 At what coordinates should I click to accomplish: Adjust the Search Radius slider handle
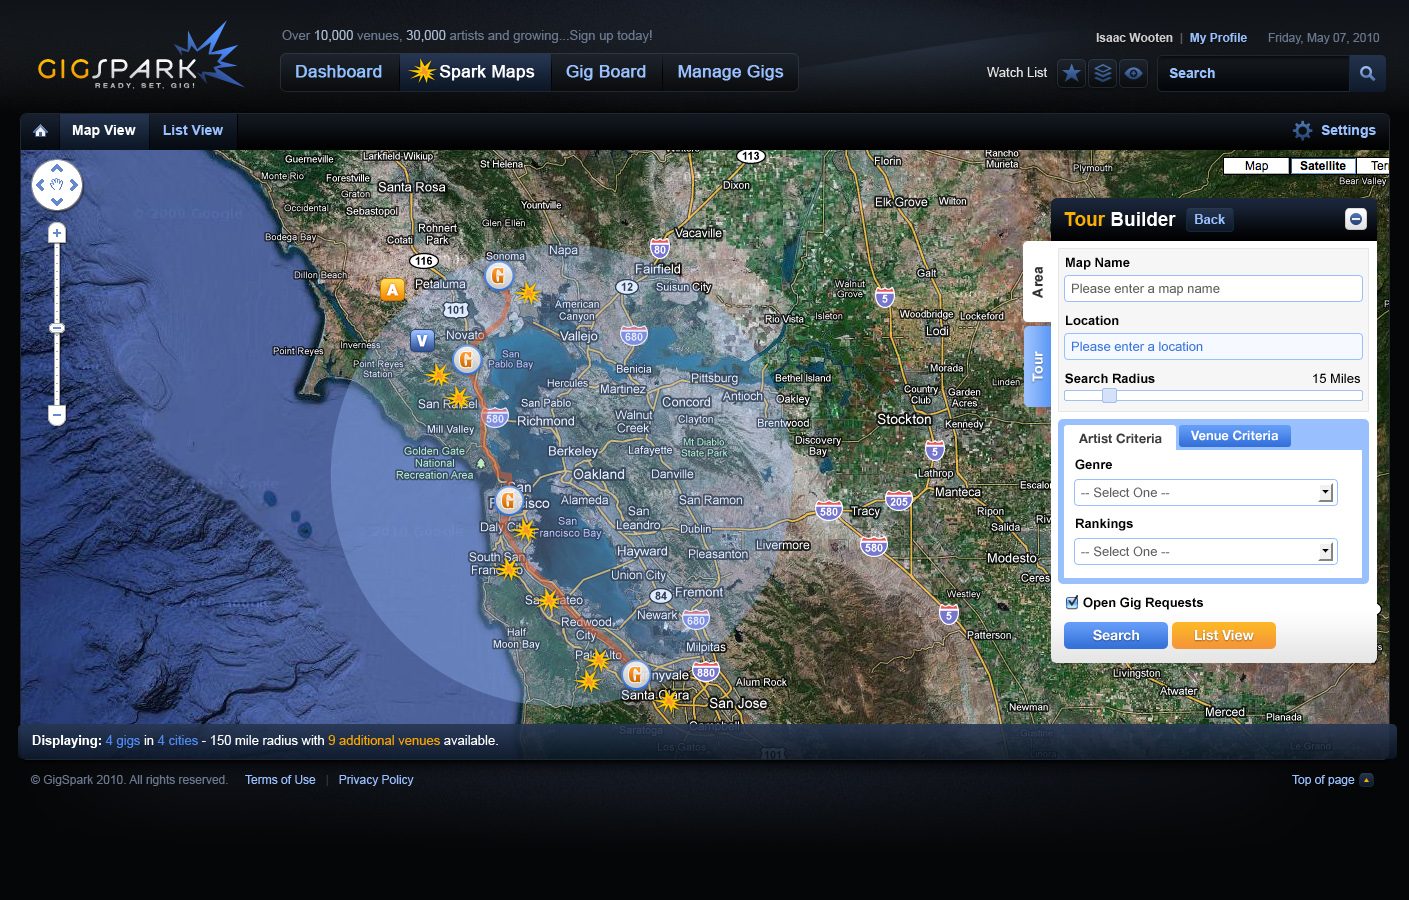(x=1109, y=395)
